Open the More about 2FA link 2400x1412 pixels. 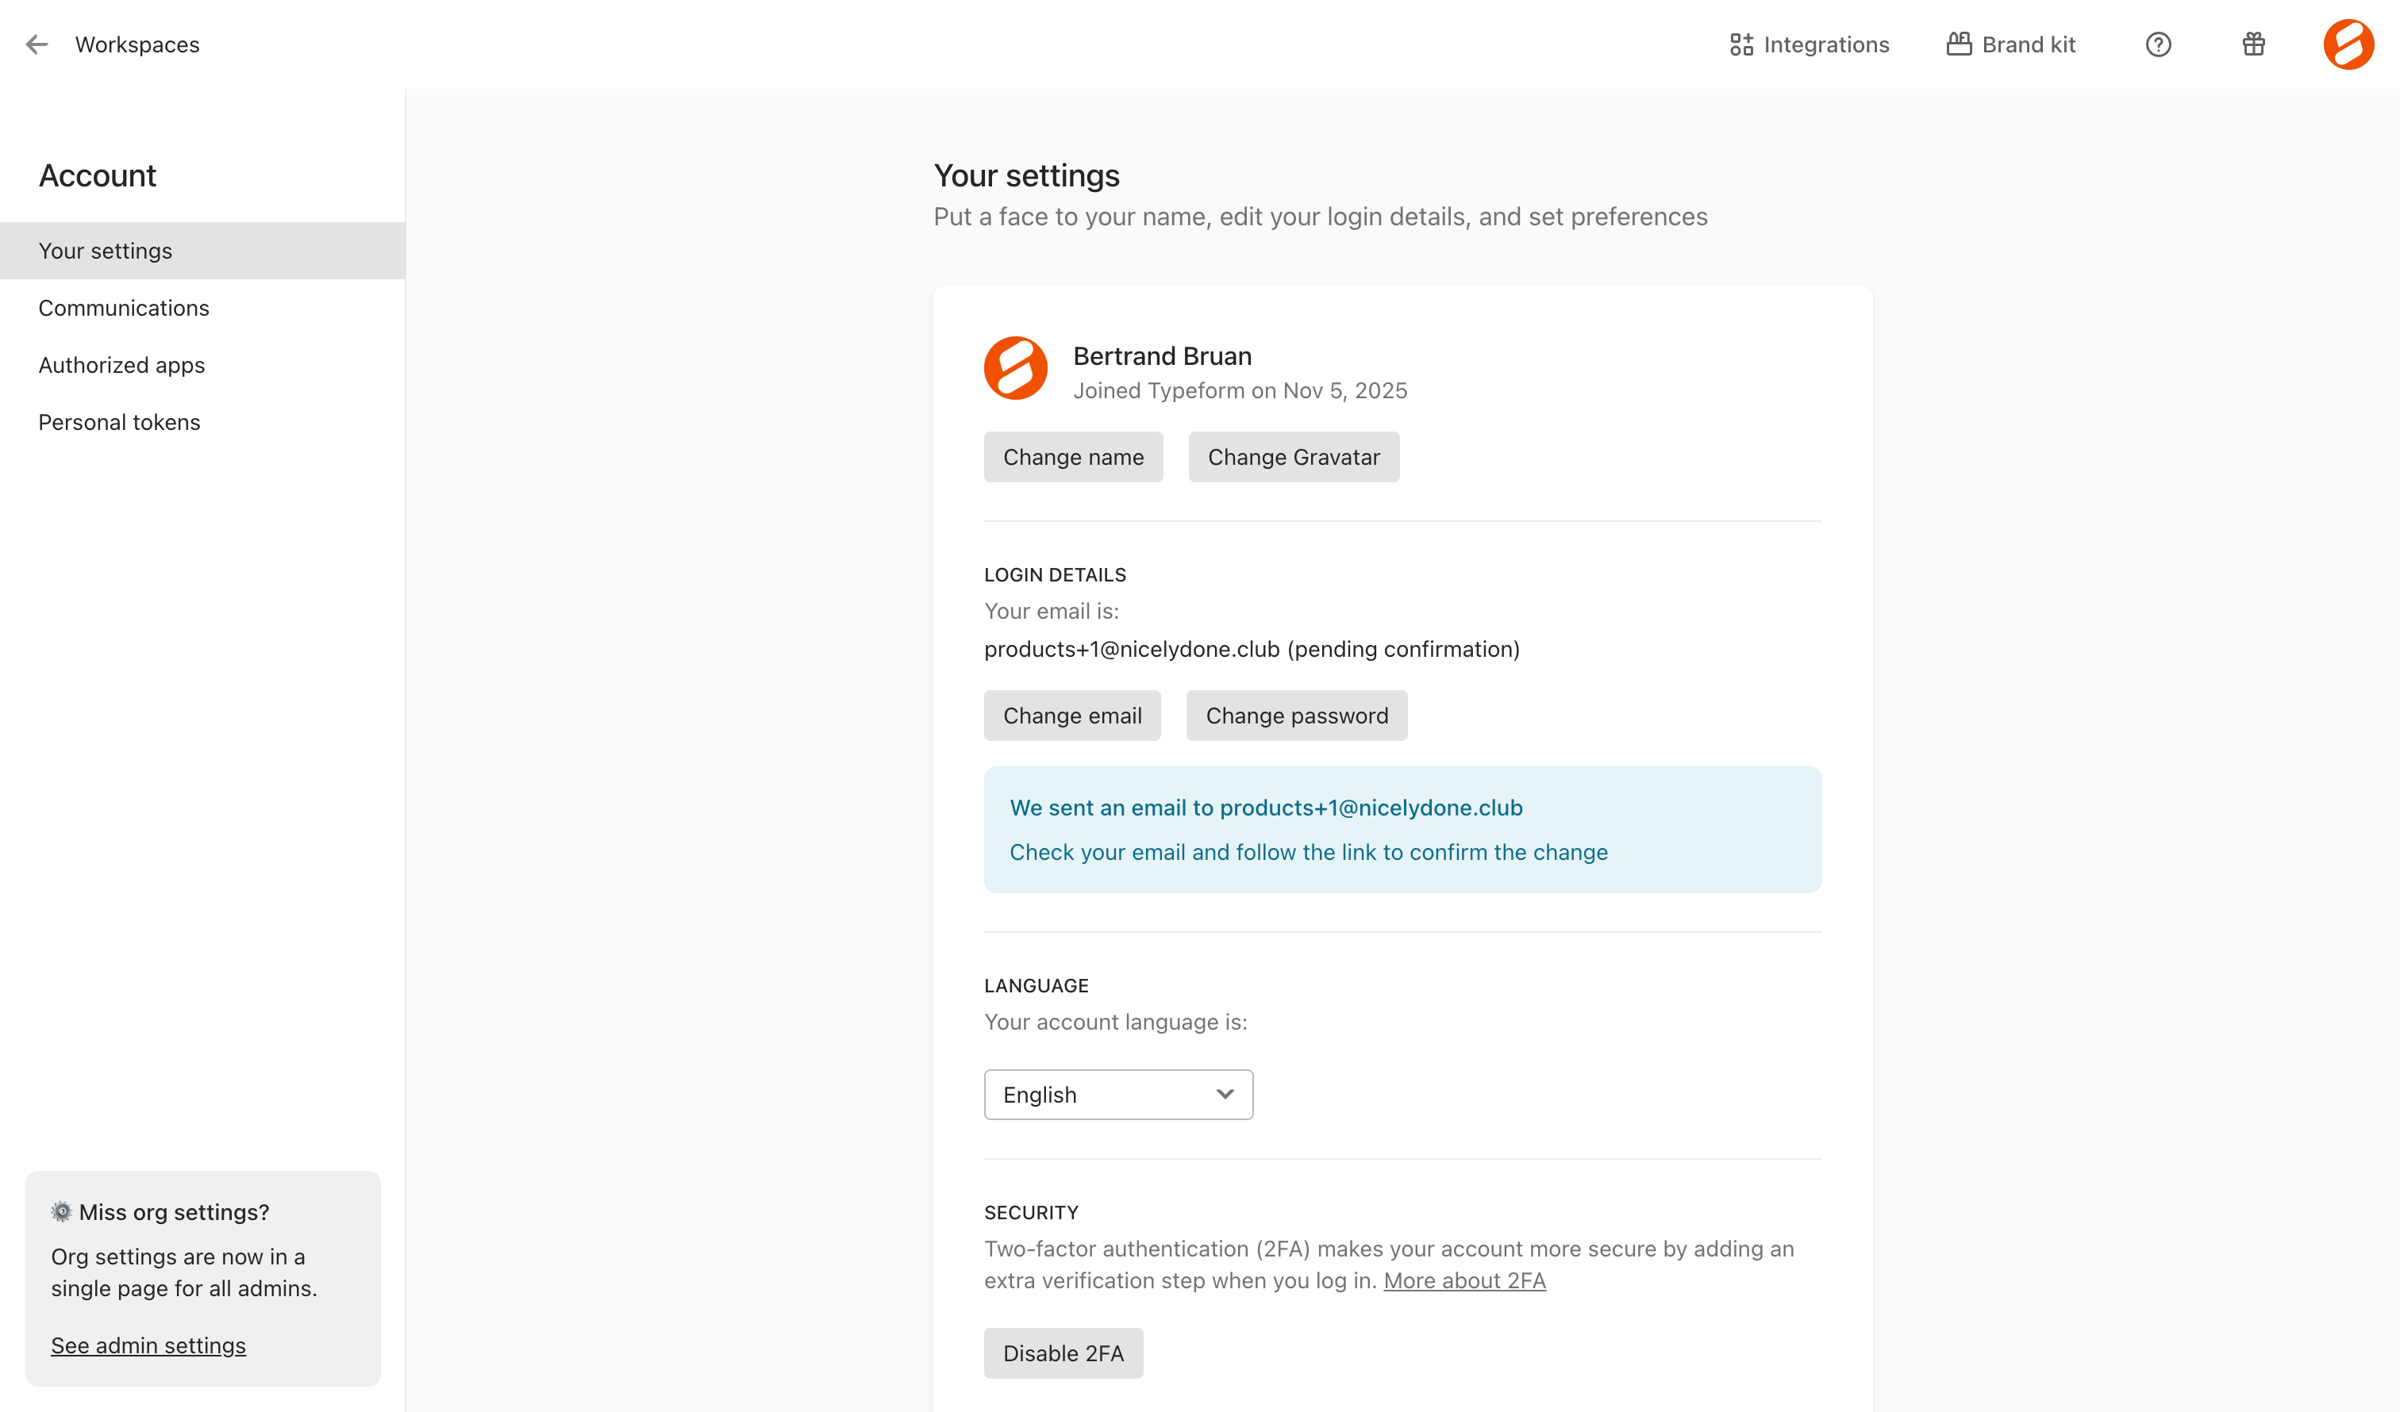tap(1464, 1280)
